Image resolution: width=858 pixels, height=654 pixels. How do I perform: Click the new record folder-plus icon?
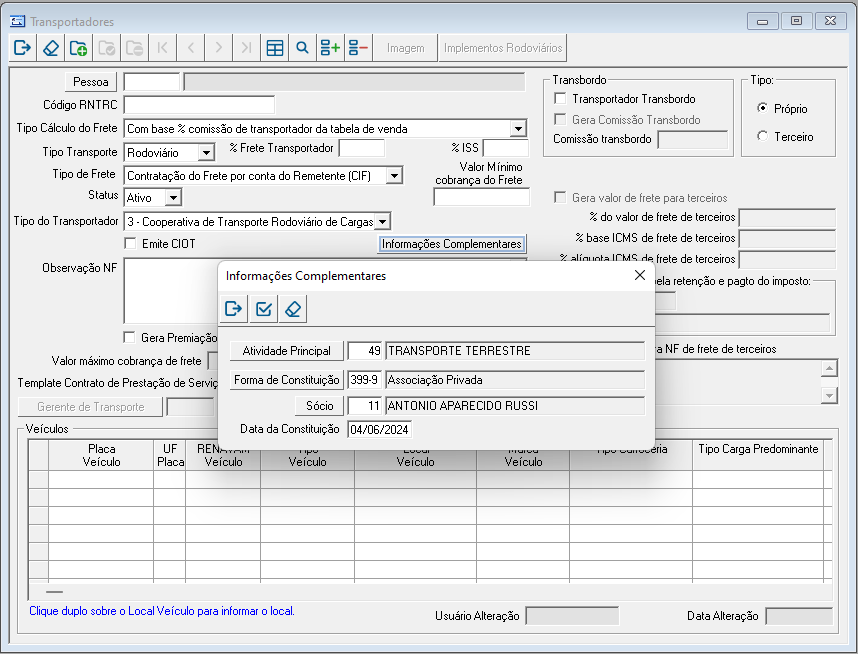point(78,48)
